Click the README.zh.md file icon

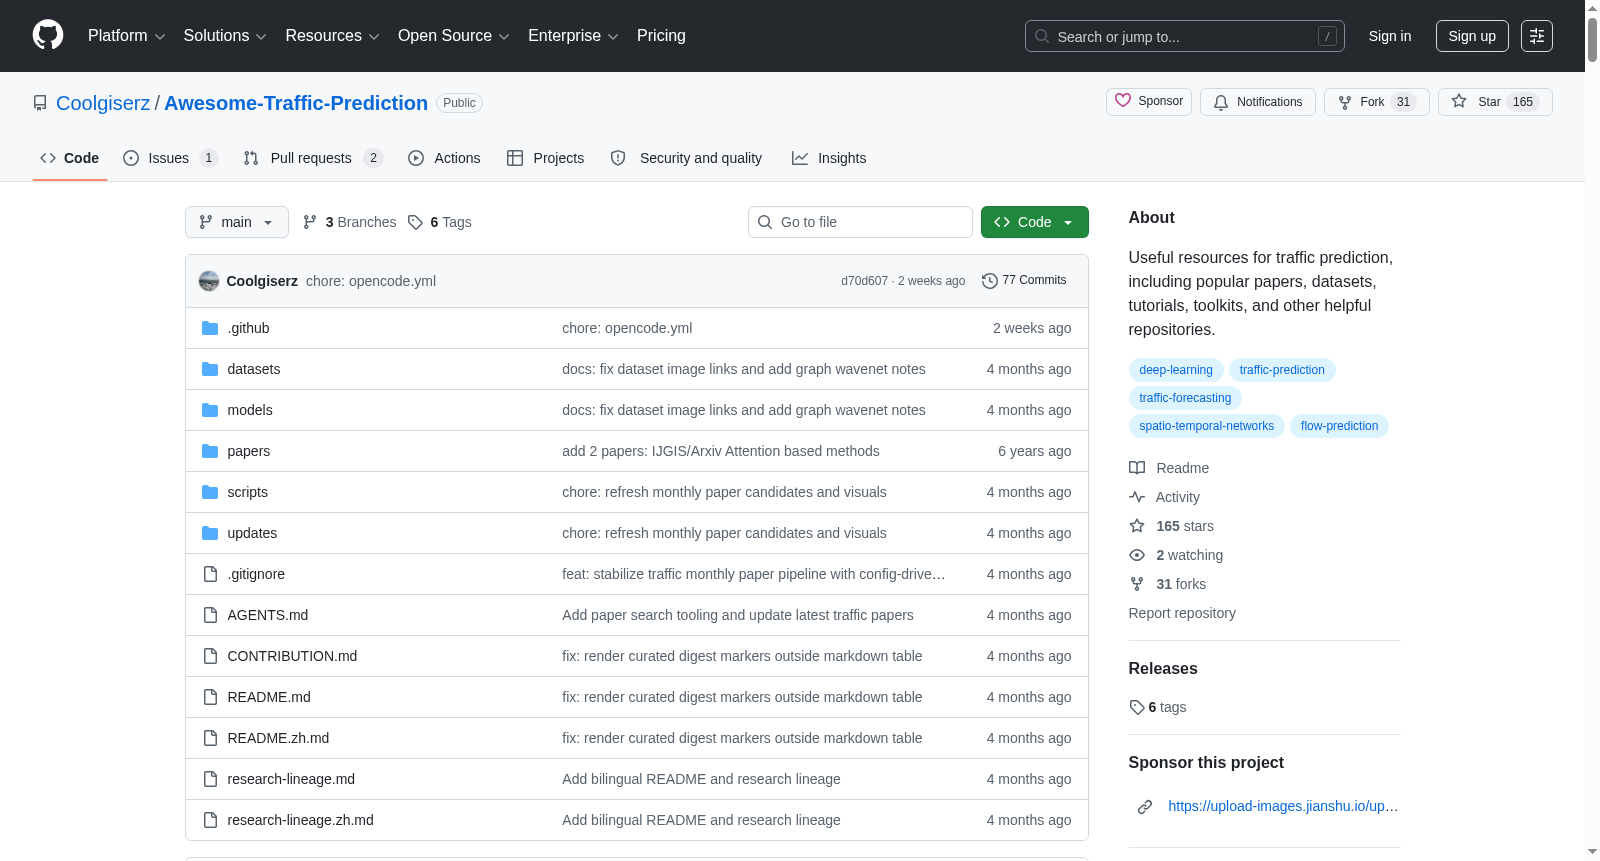[210, 738]
